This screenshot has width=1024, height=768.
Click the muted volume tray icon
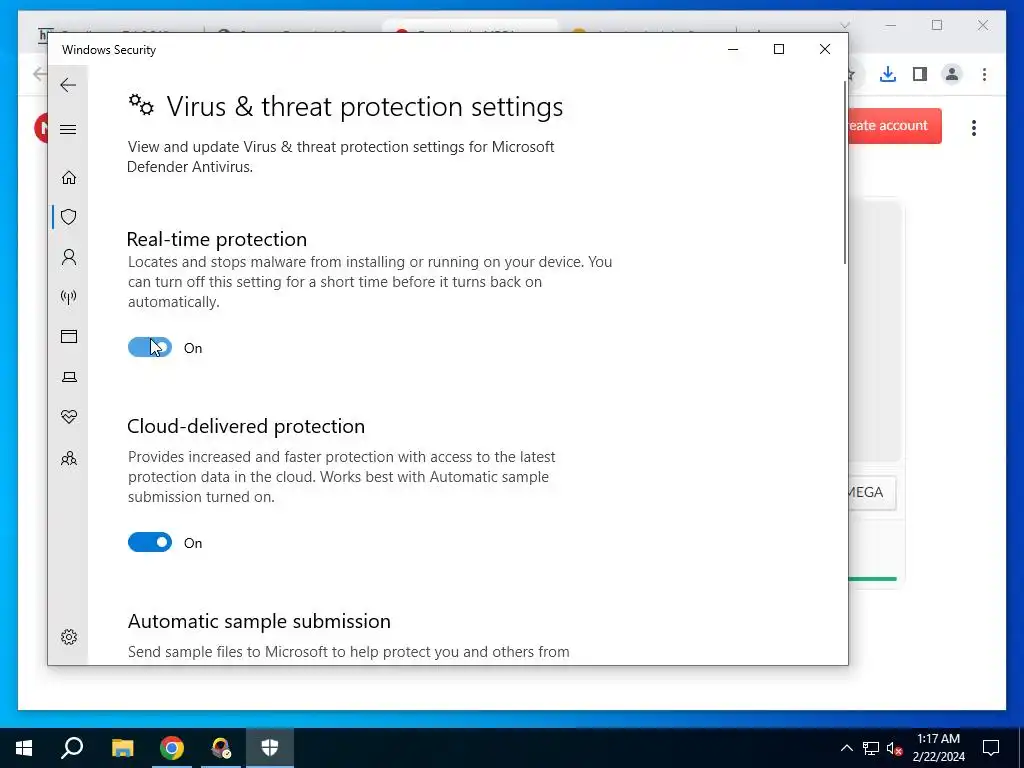(x=895, y=748)
